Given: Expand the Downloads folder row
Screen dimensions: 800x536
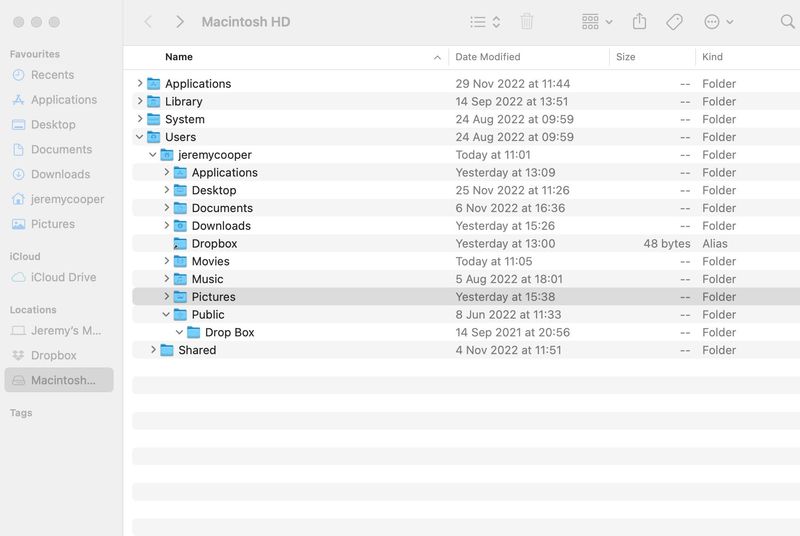Looking at the screenshot, I should click(x=166, y=225).
